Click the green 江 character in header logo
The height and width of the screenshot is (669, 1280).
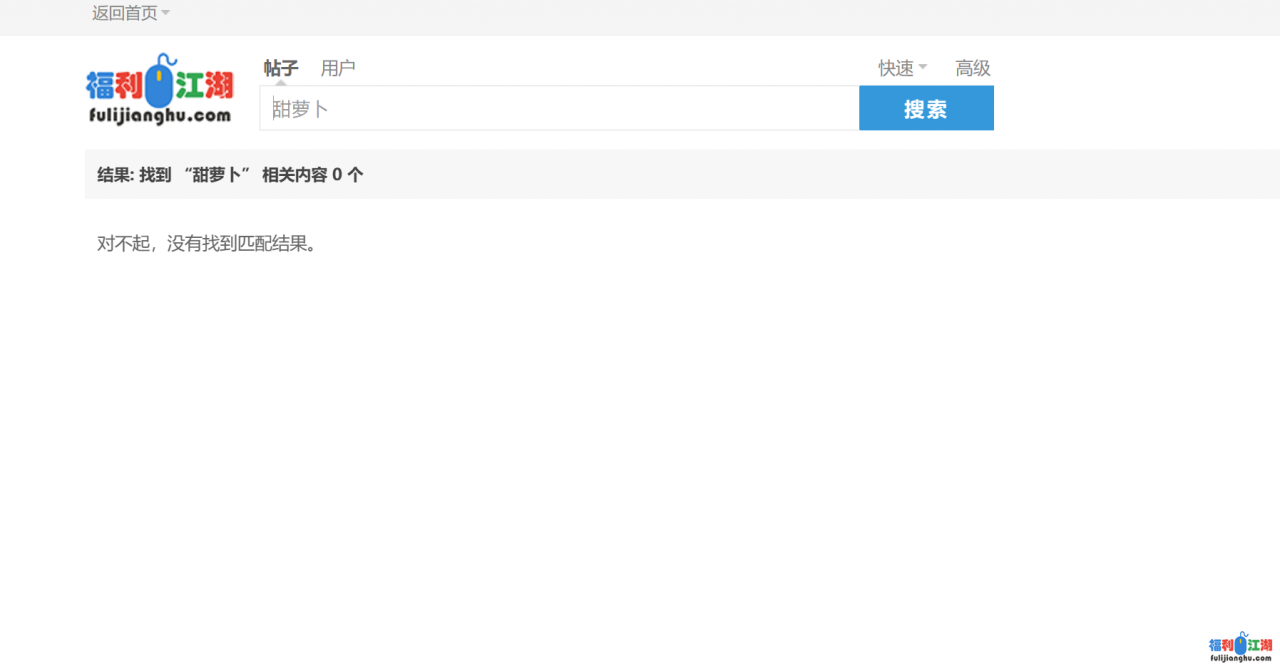tap(190, 86)
